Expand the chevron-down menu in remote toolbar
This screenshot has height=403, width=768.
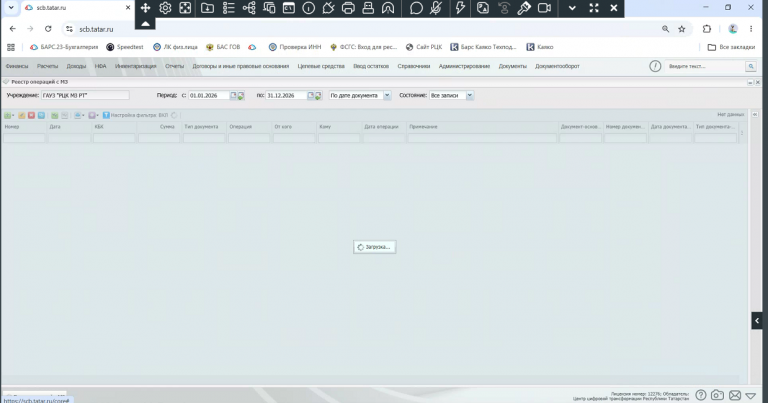572,8
